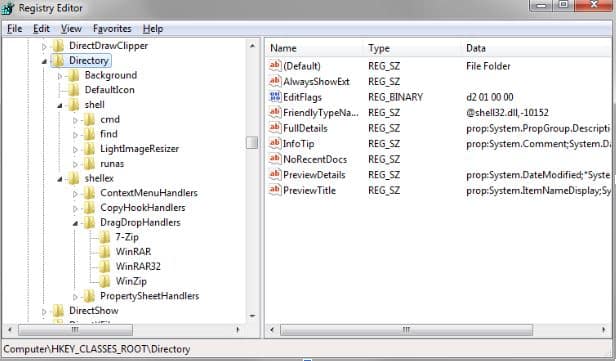Click the runas folder icon
The height and width of the screenshot is (361, 616).
pyautogui.click(x=90, y=164)
